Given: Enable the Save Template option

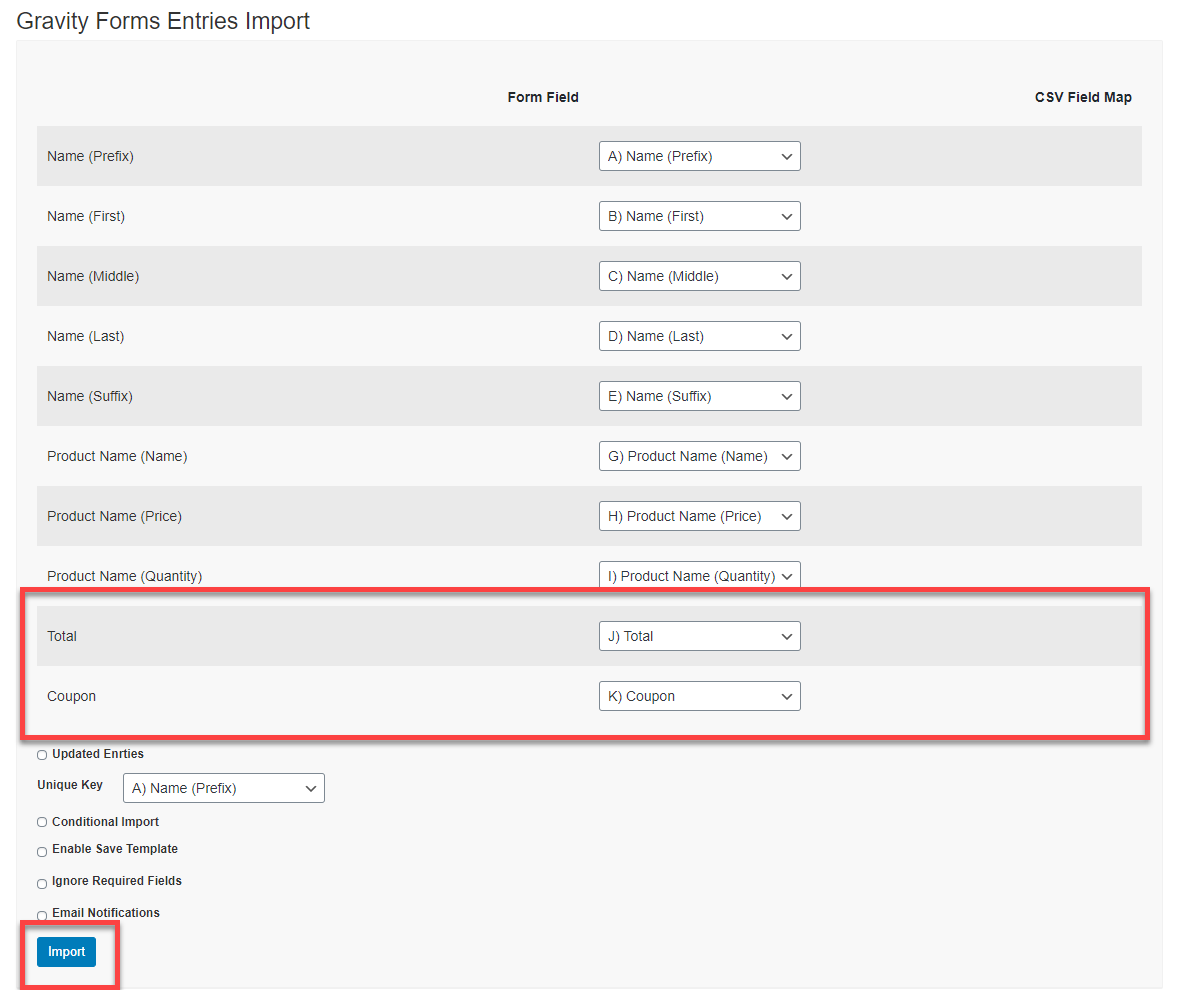Looking at the screenshot, I should (x=41, y=851).
